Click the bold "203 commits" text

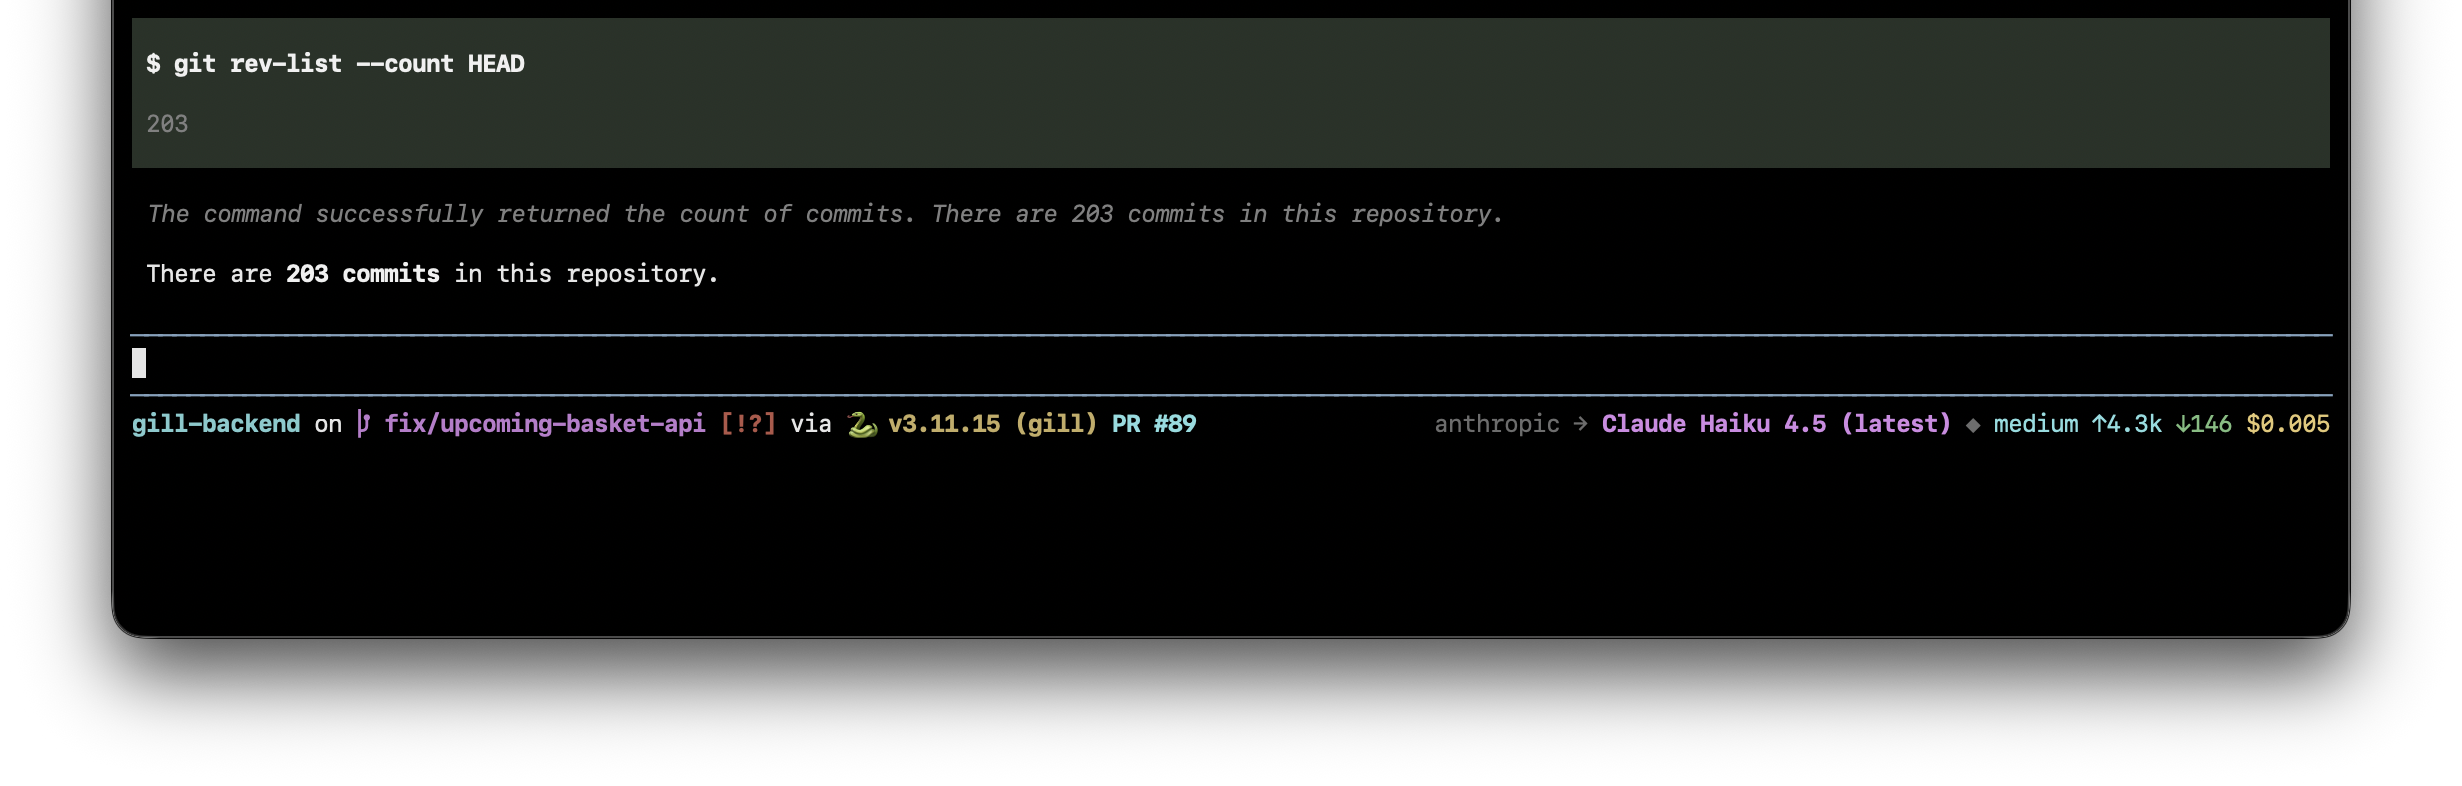(x=363, y=274)
